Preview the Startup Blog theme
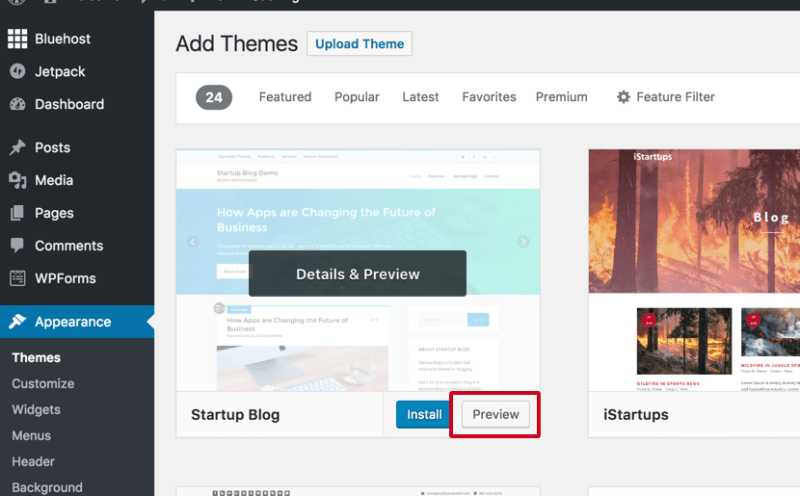The height and width of the screenshot is (496, 800). [495, 414]
